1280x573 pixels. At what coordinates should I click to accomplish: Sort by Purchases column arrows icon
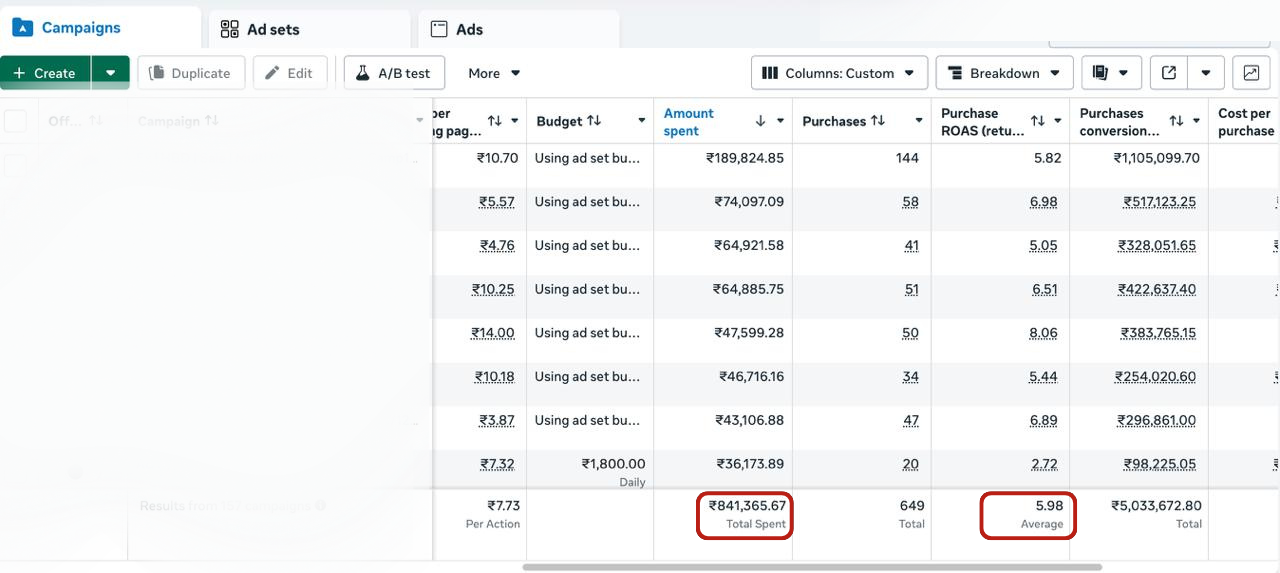(878, 121)
